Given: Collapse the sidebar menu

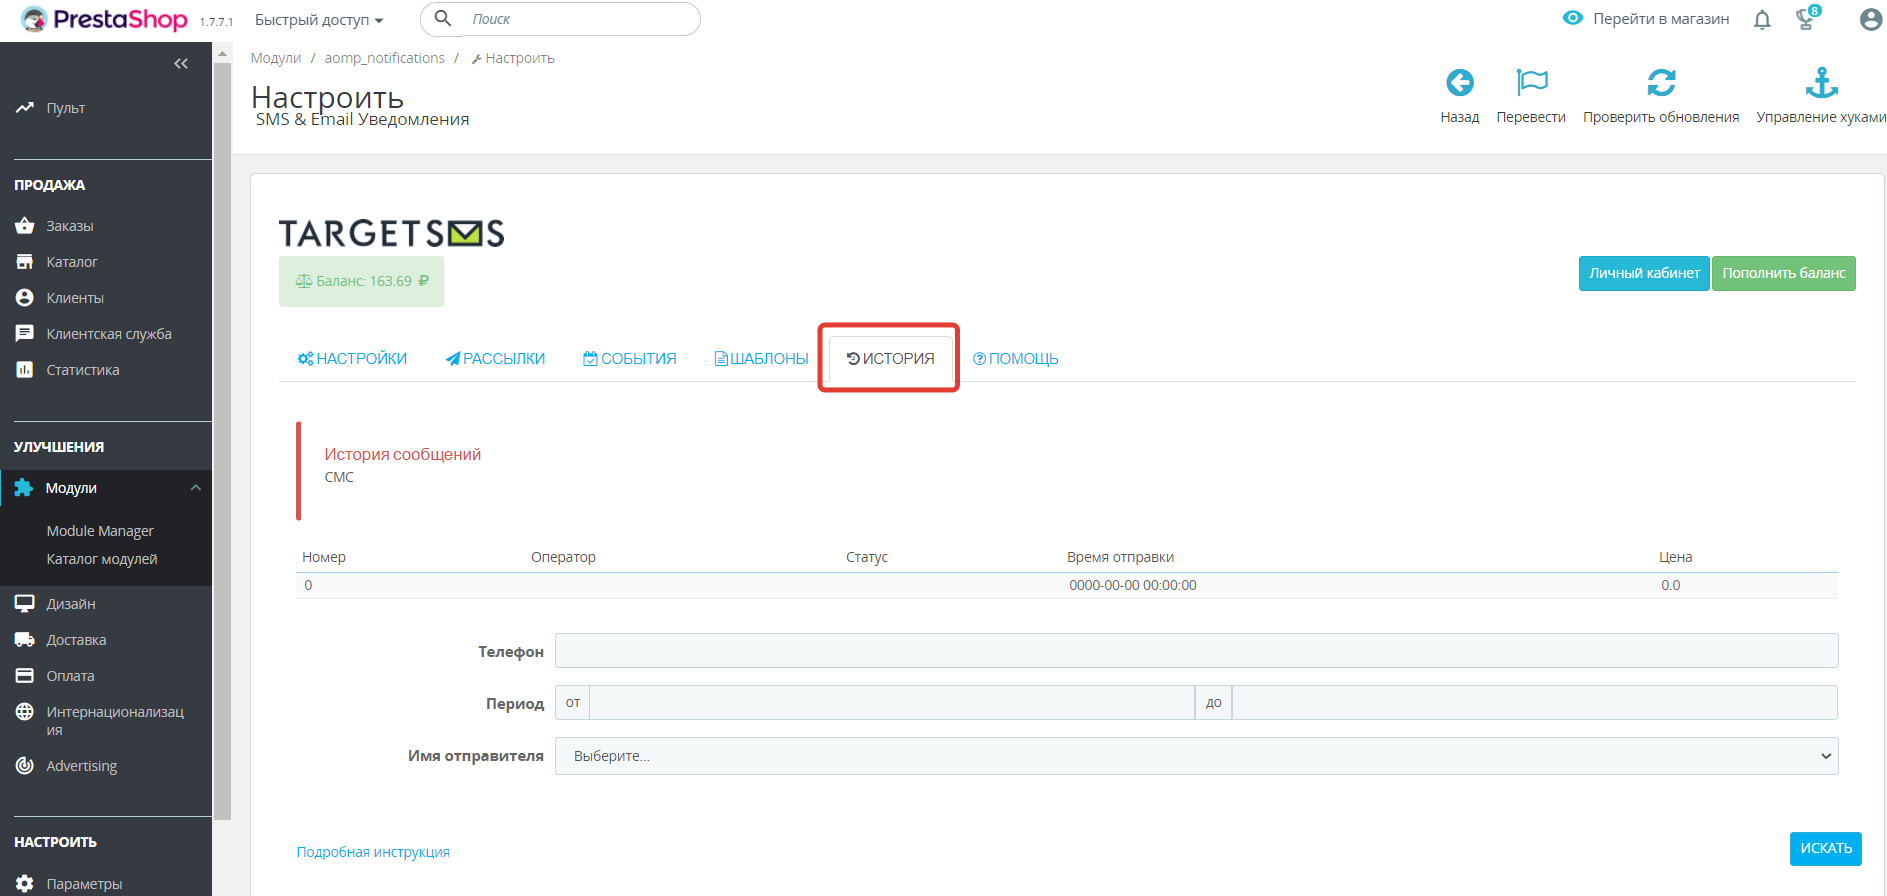Looking at the screenshot, I should [x=181, y=63].
